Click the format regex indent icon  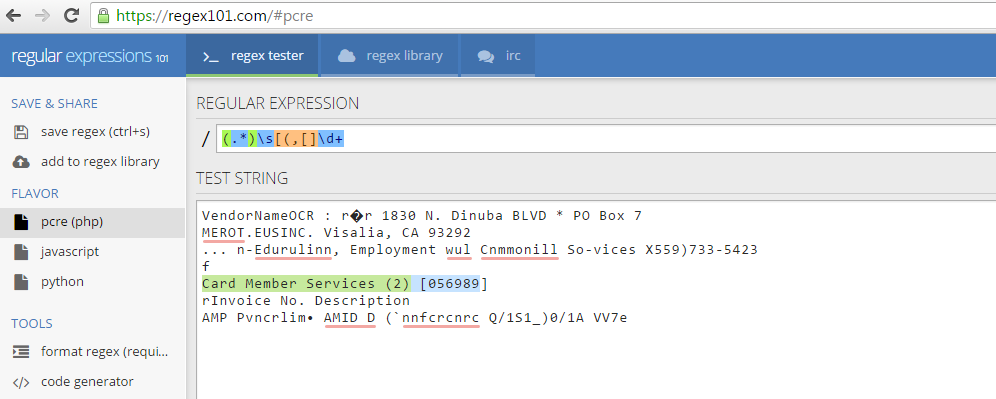point(21,351)
